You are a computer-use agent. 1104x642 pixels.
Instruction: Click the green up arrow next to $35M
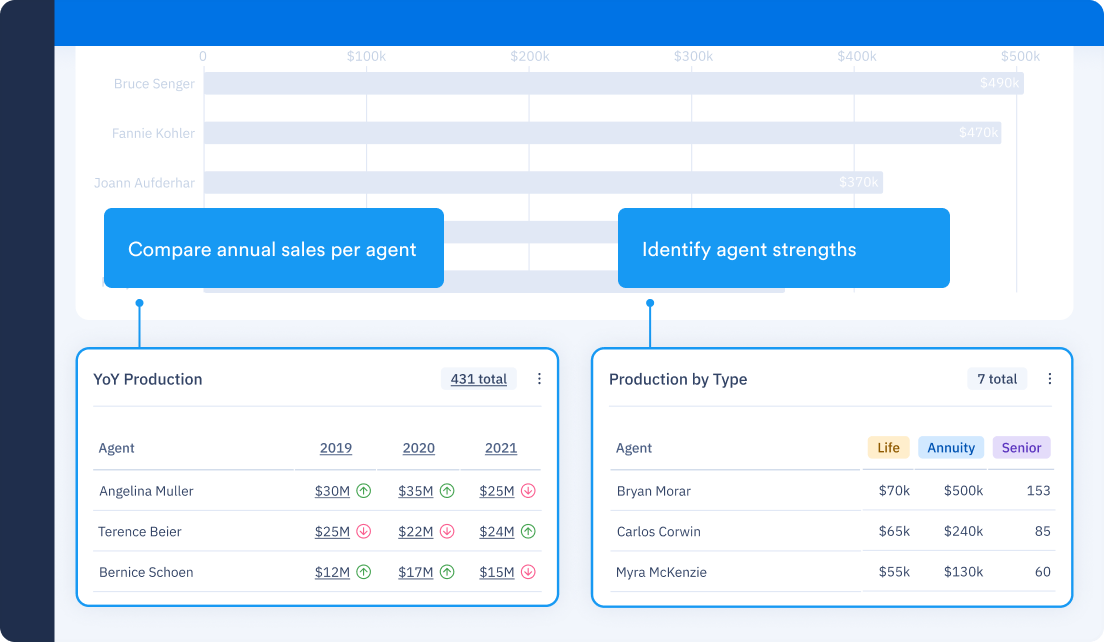point(446,491)
